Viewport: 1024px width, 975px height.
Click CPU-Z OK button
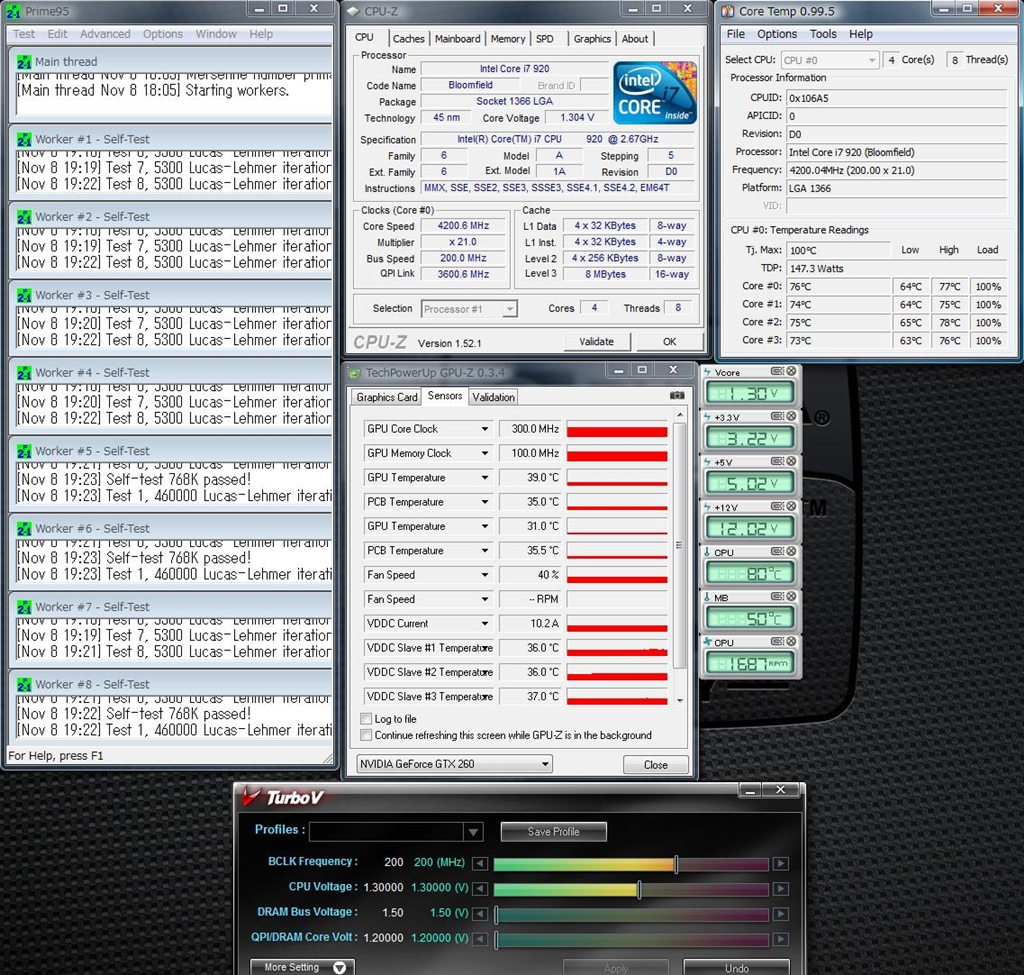pyautogui.click(x=669, y=342)
